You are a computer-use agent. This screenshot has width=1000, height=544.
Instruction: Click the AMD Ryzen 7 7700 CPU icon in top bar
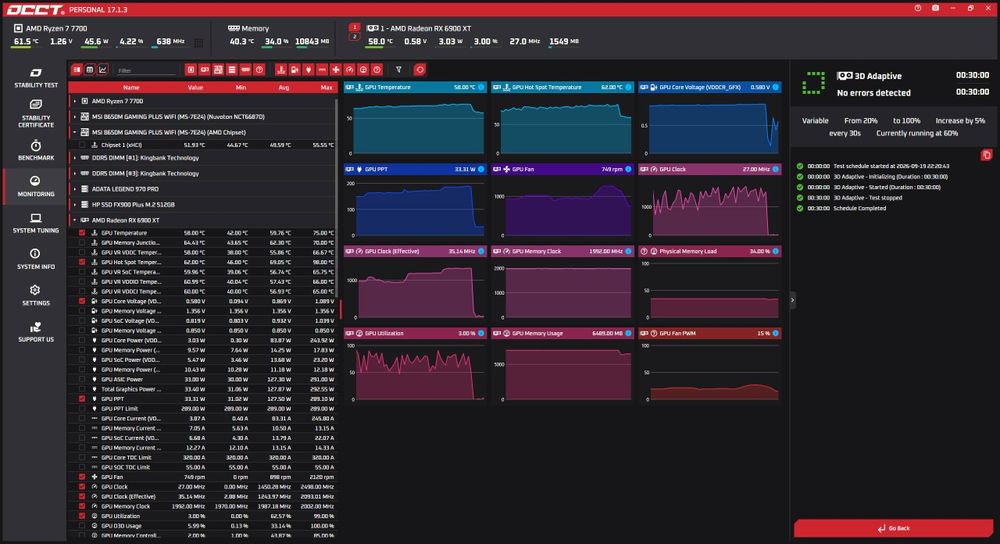(18, 28)
